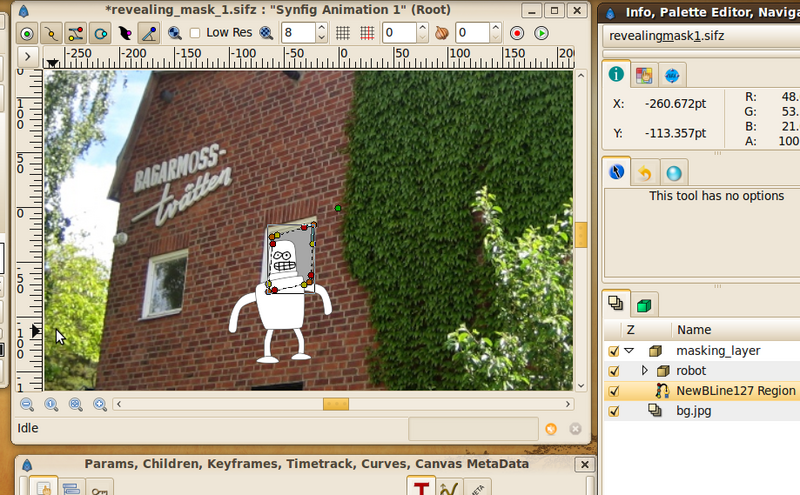Open the revealingmask1.sifz canvas selector
The image size is (800, 495).
[701, 36]
